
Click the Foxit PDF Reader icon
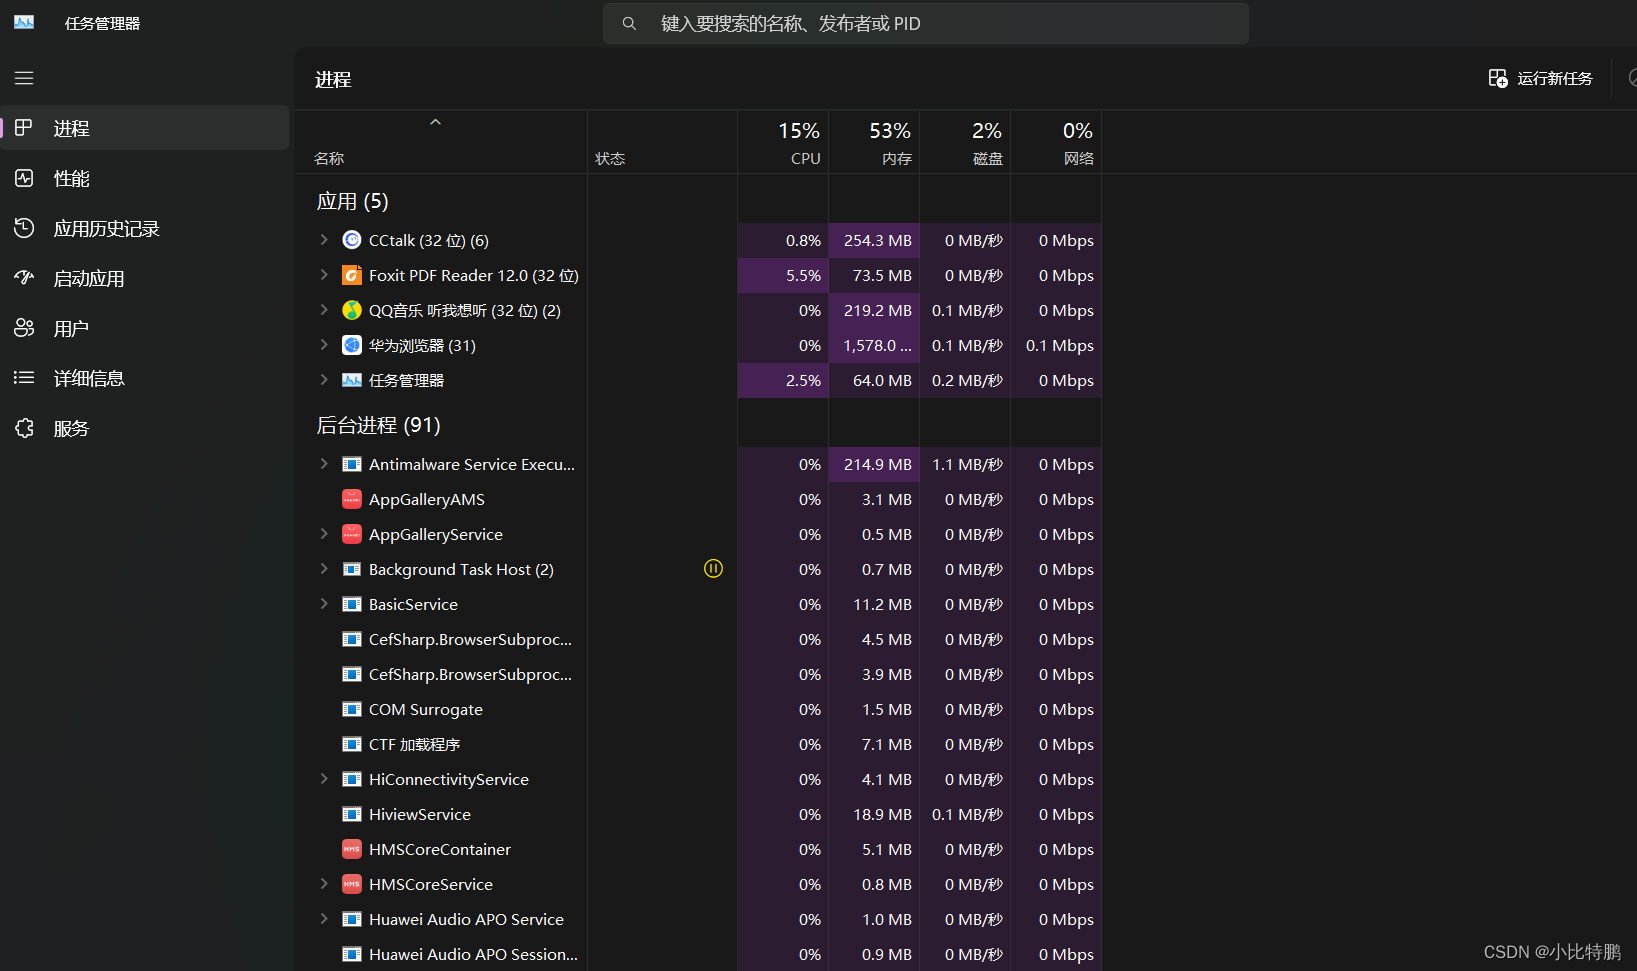click(352, 275)
